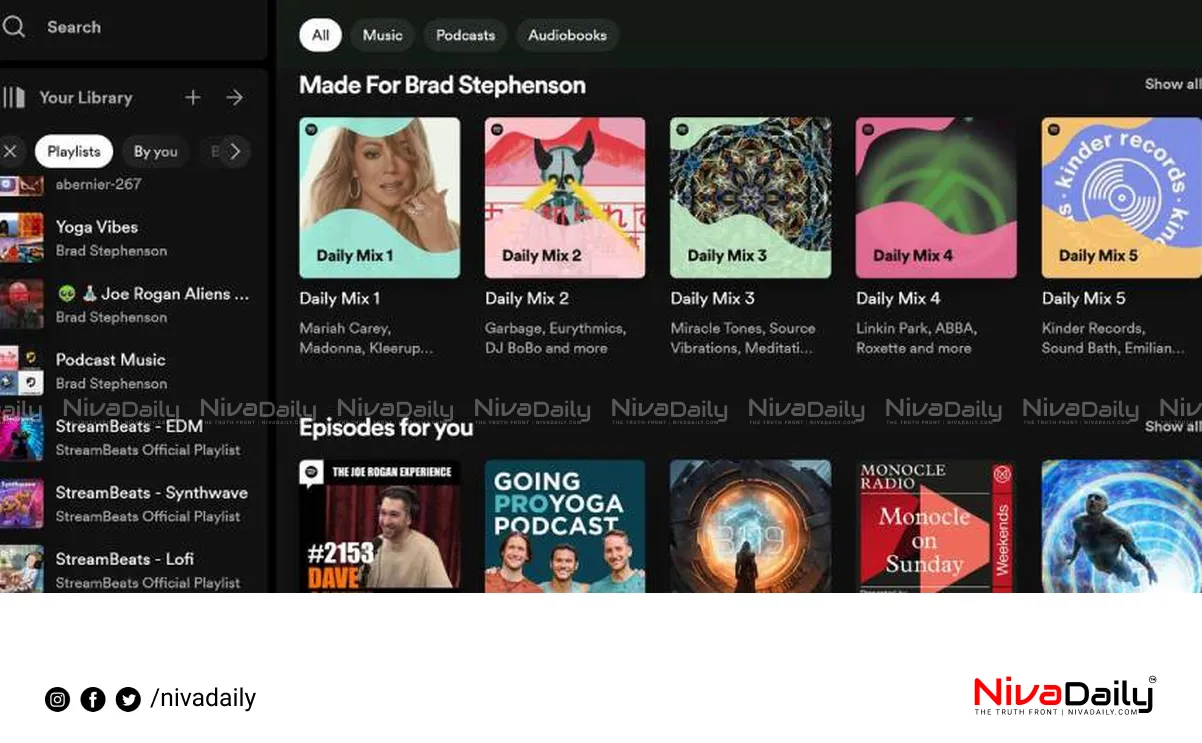This screenshot has width=1202, height=743.
Task: Click the Joe Rogan Aliens cover icon
Action: point(21,304)
